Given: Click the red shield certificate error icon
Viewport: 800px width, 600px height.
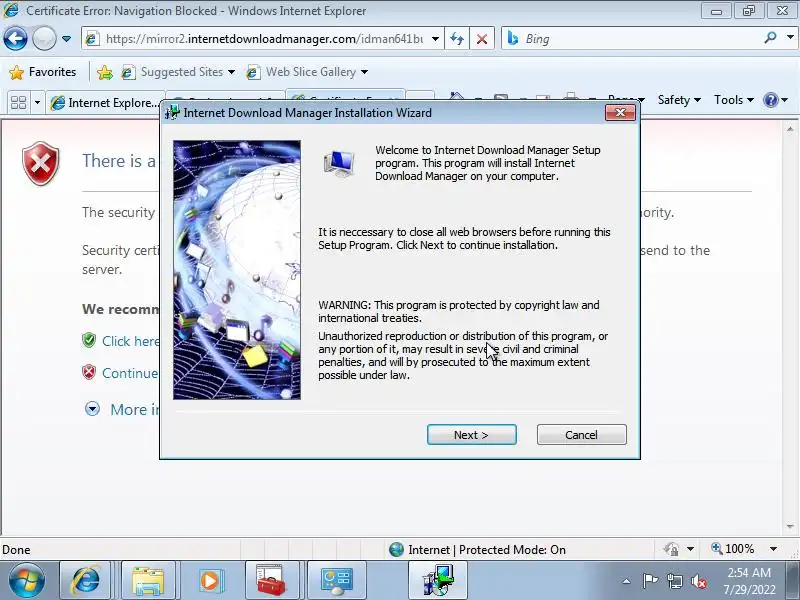Looking at the screenshot, I should [x=41, y=163].
